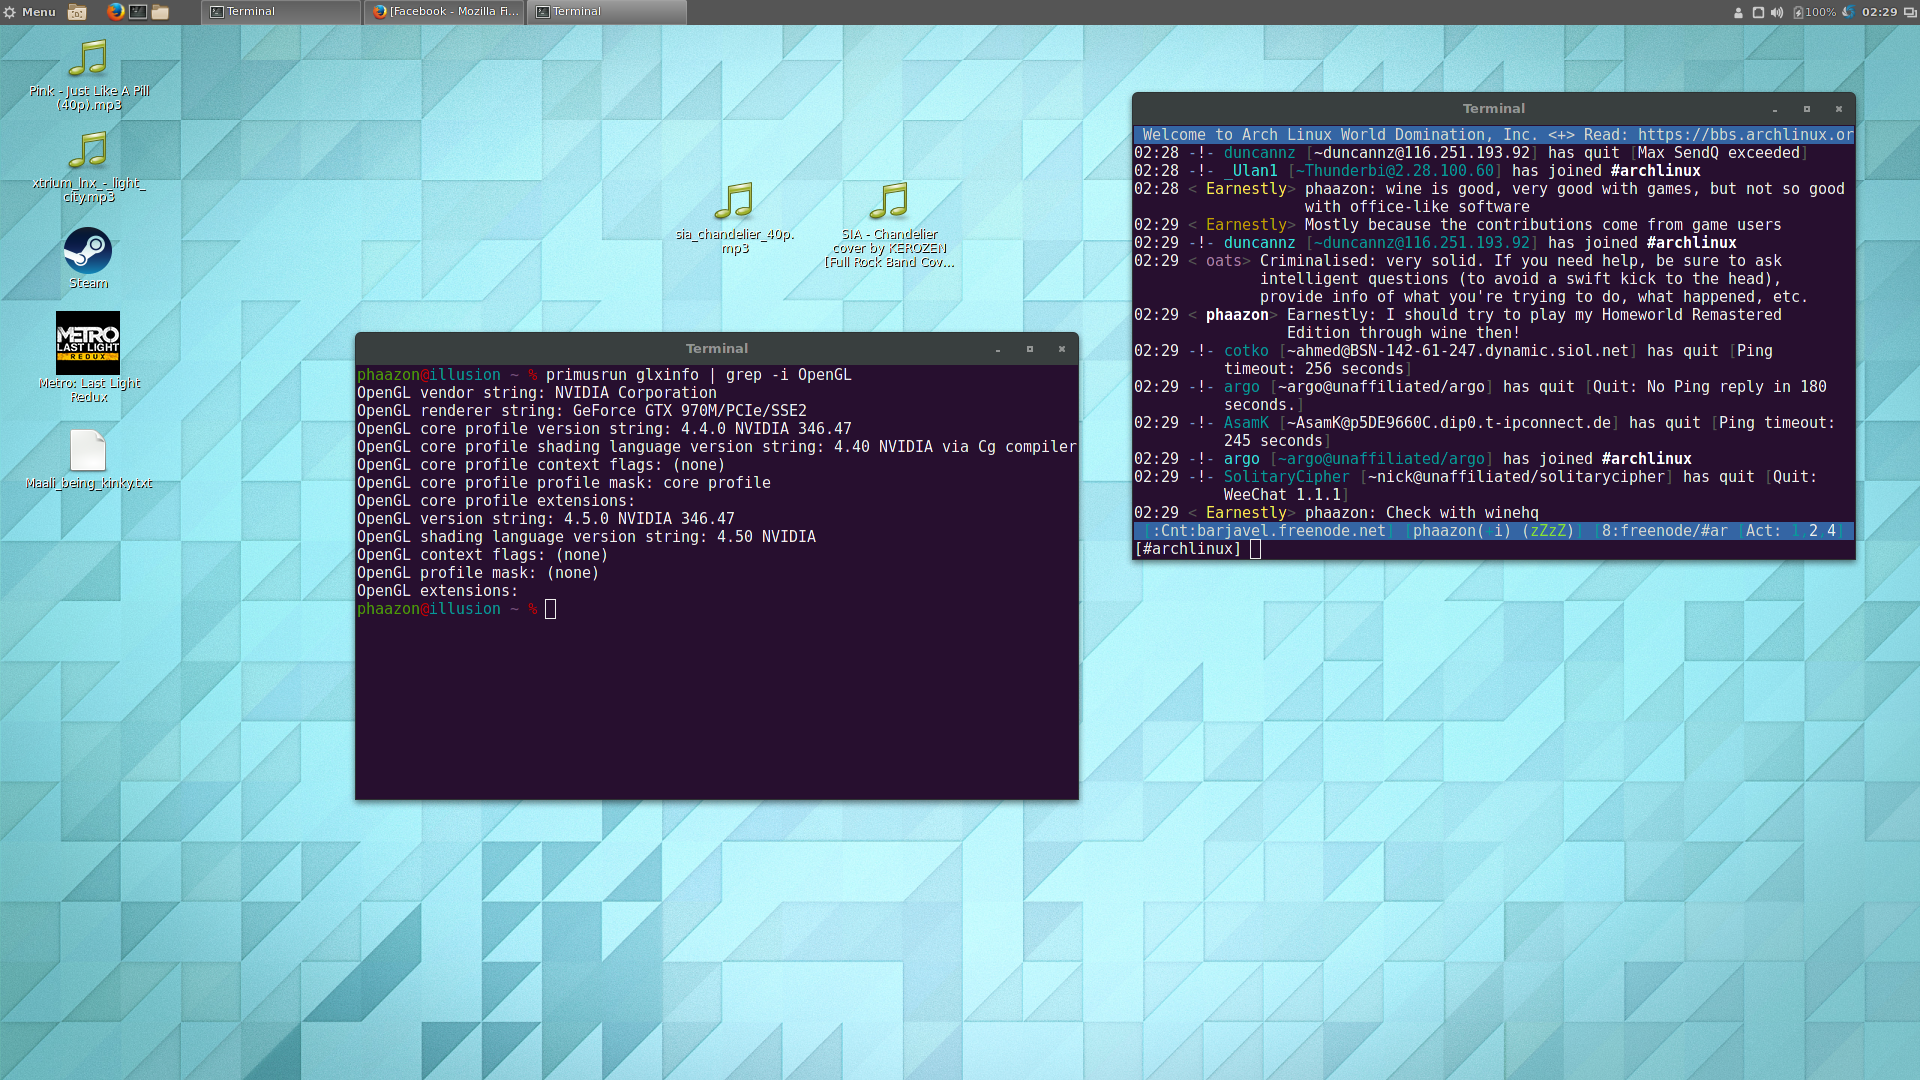
Task: Click the network connection tray icon
Action: click(1758, 12)
